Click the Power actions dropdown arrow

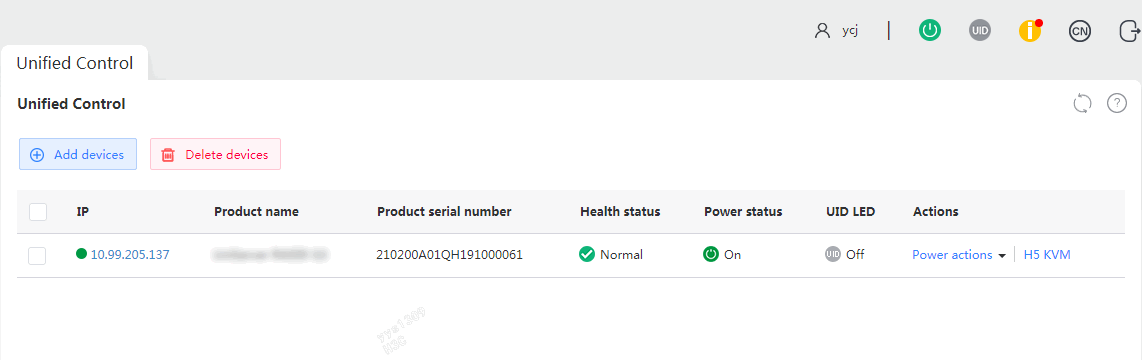[1002, 256]
